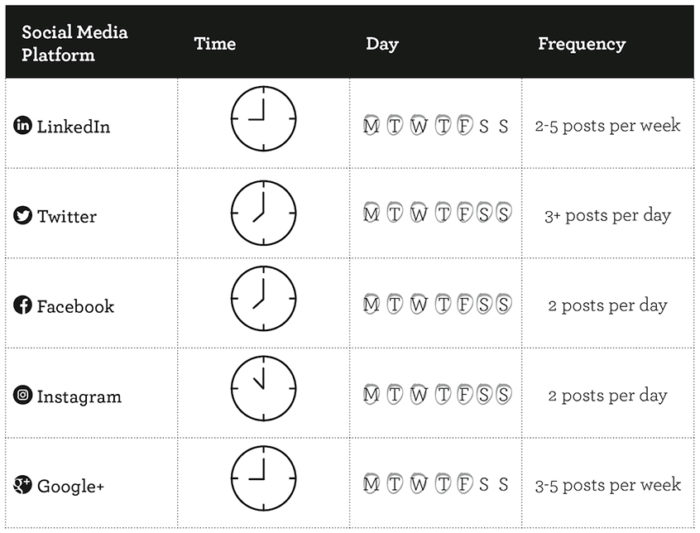Click the '3-5 posts per week' text
The height and width of the screenshot is (533, 700).
pos(608,485)
